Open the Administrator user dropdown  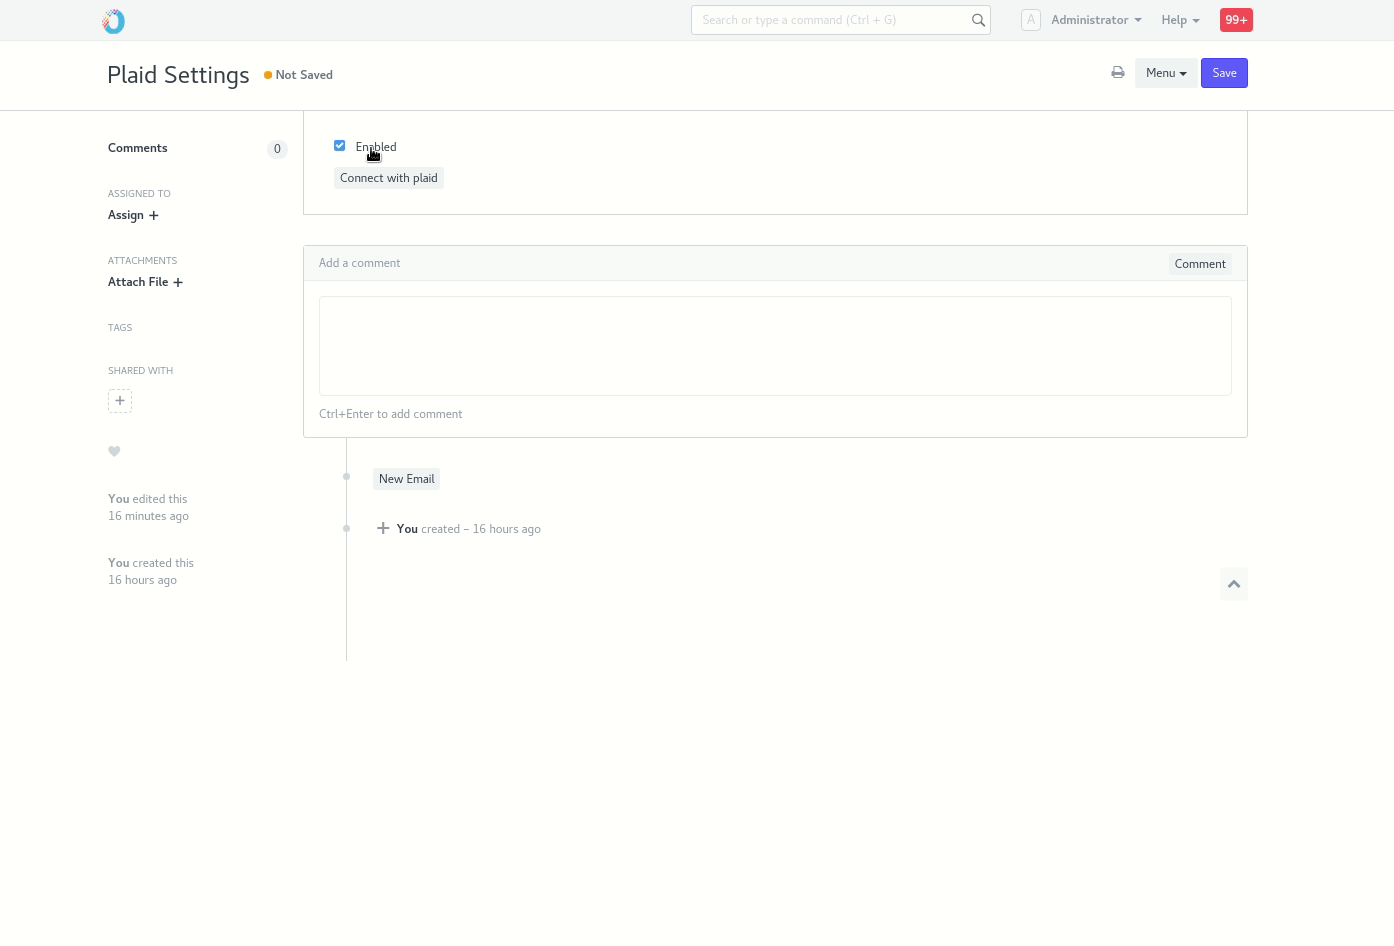1095,20
